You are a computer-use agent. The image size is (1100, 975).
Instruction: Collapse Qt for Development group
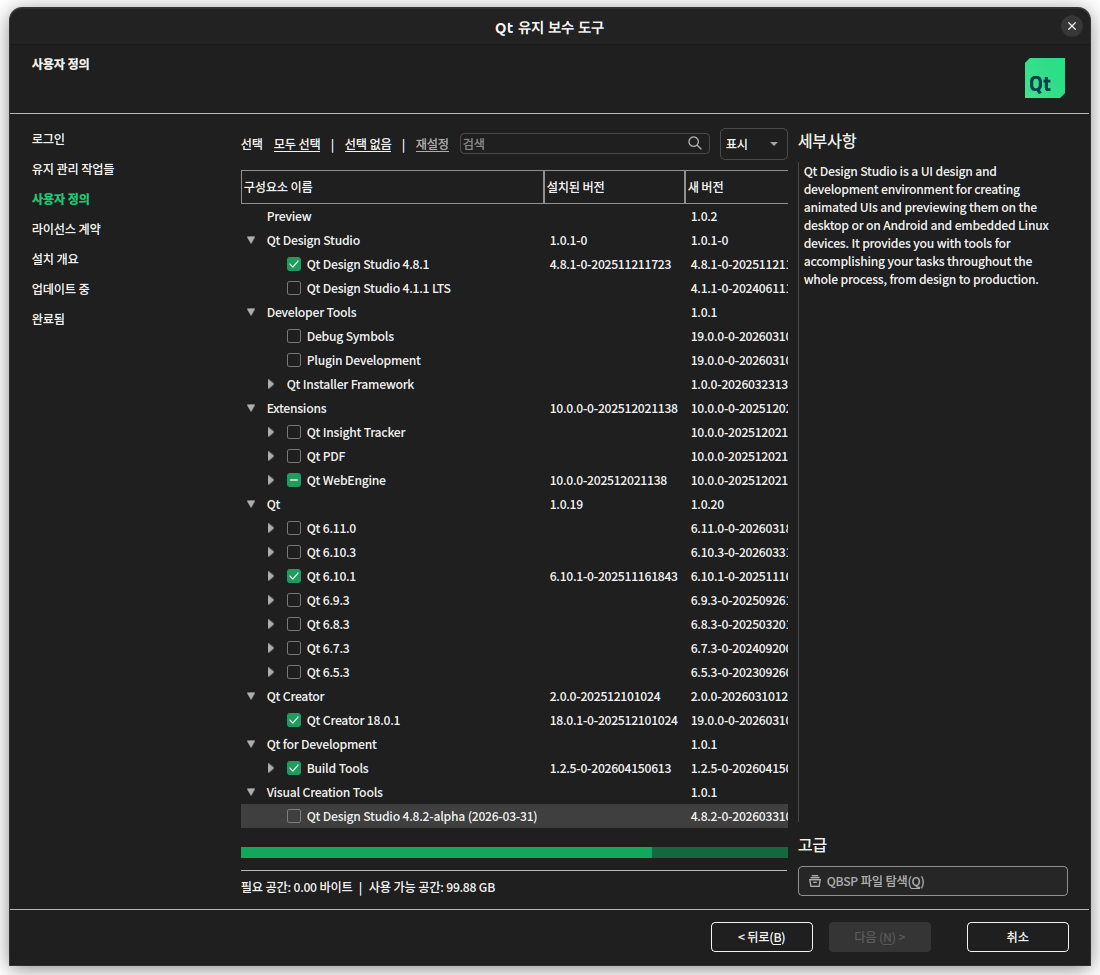251,744
